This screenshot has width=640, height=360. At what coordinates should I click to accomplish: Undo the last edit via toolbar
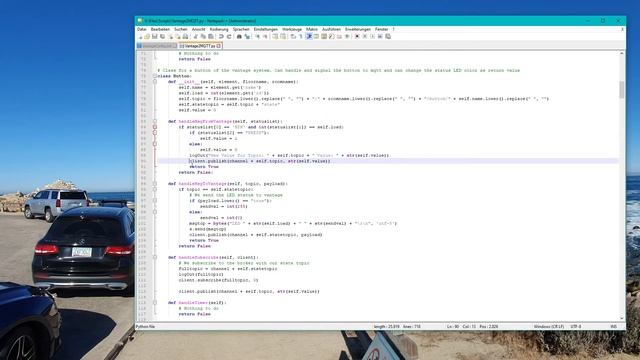(221, 36)
